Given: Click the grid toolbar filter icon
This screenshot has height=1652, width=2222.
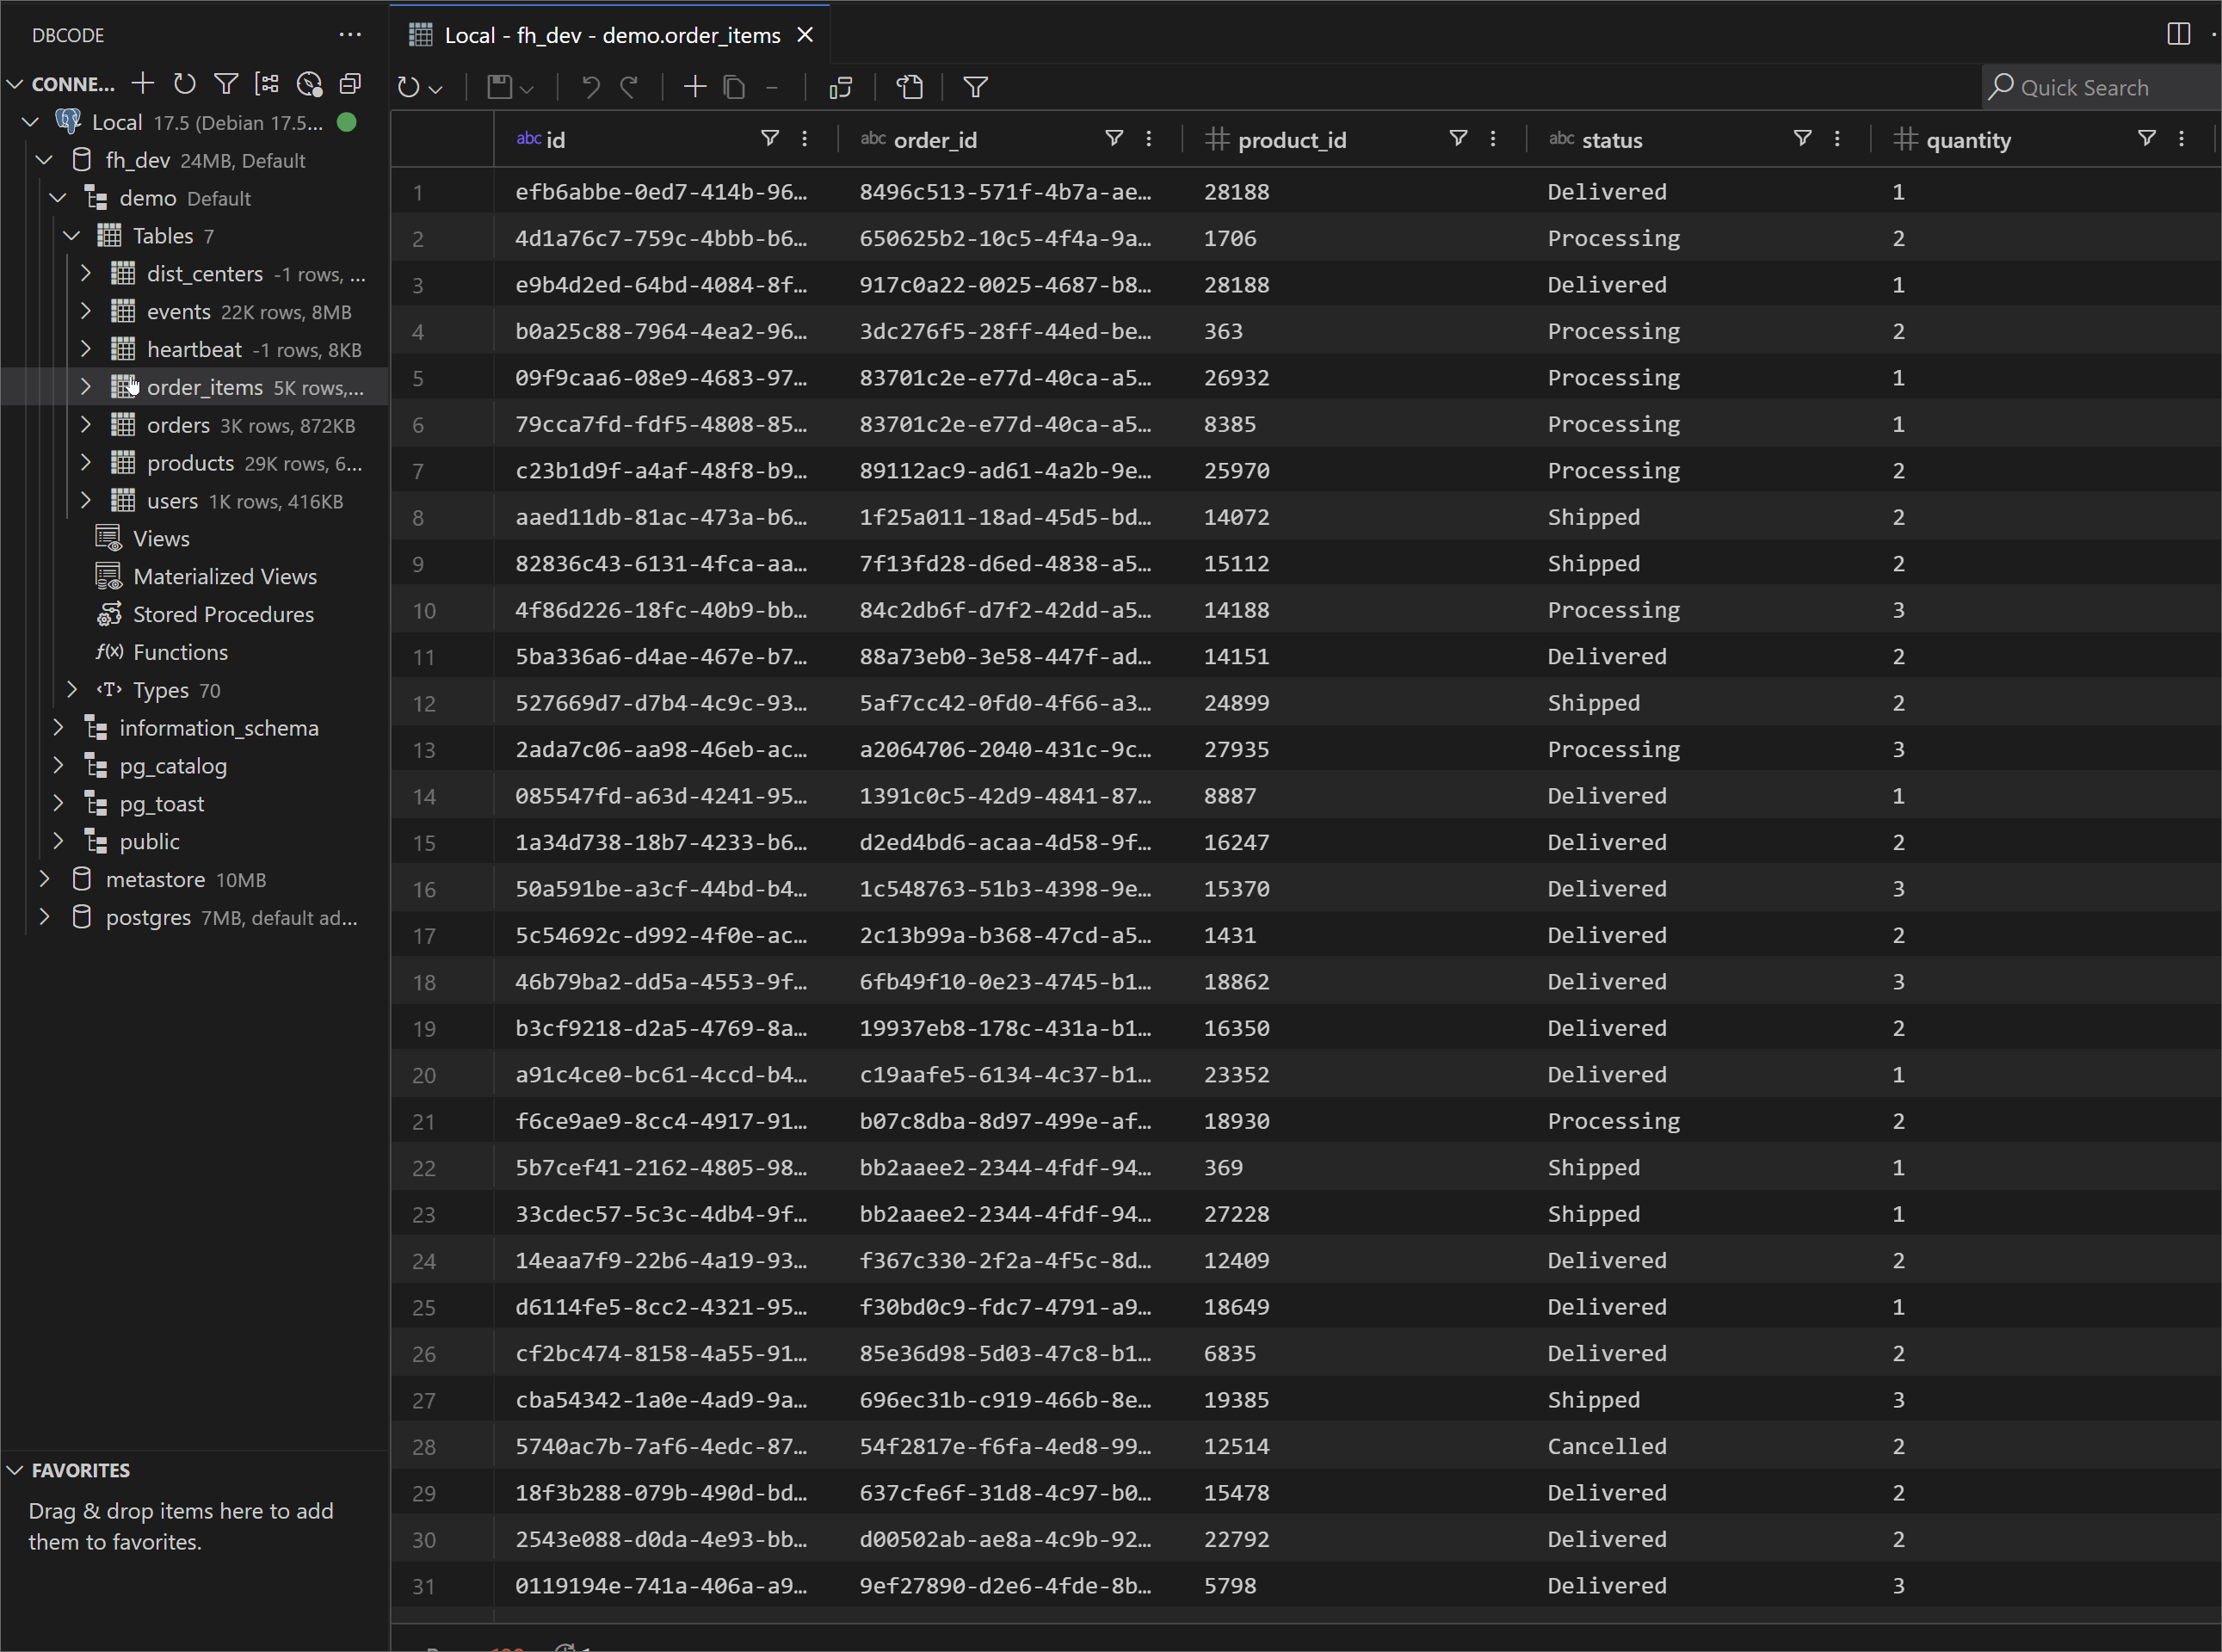Looking at the screenshot, I should point(975,87).
